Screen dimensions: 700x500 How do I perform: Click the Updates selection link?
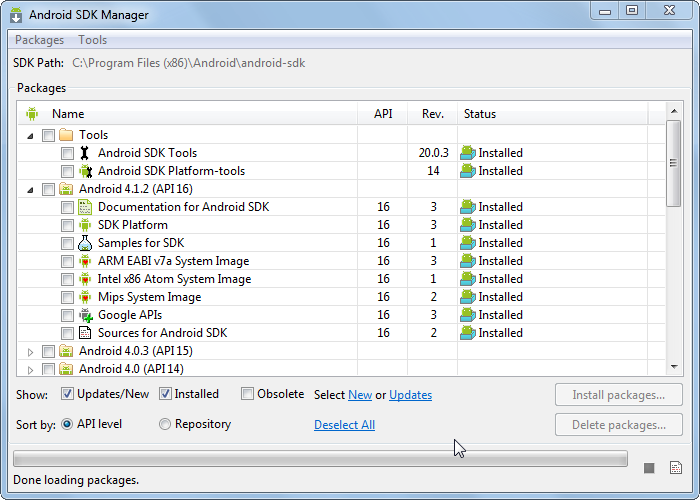410,395
